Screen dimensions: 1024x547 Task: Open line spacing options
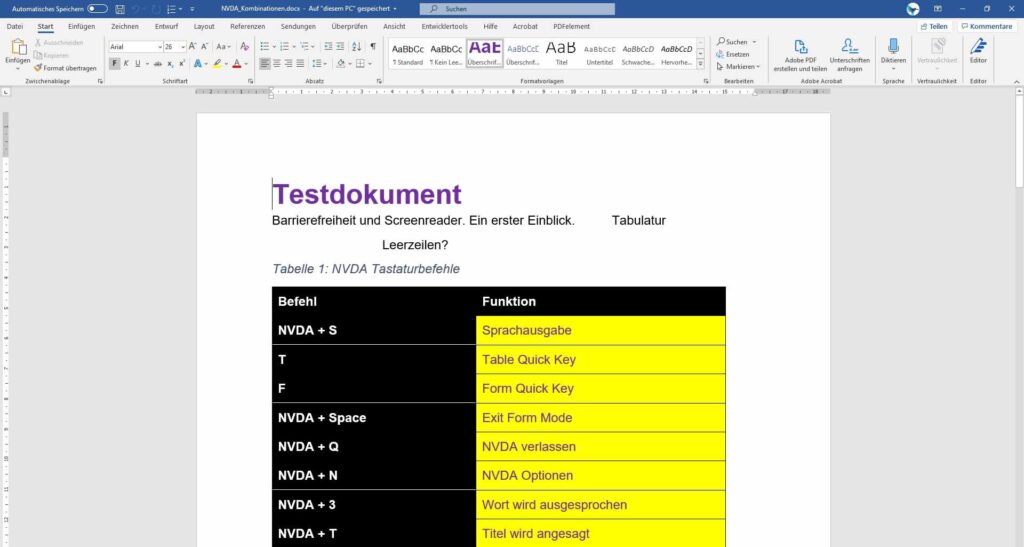tap(319, 63)
